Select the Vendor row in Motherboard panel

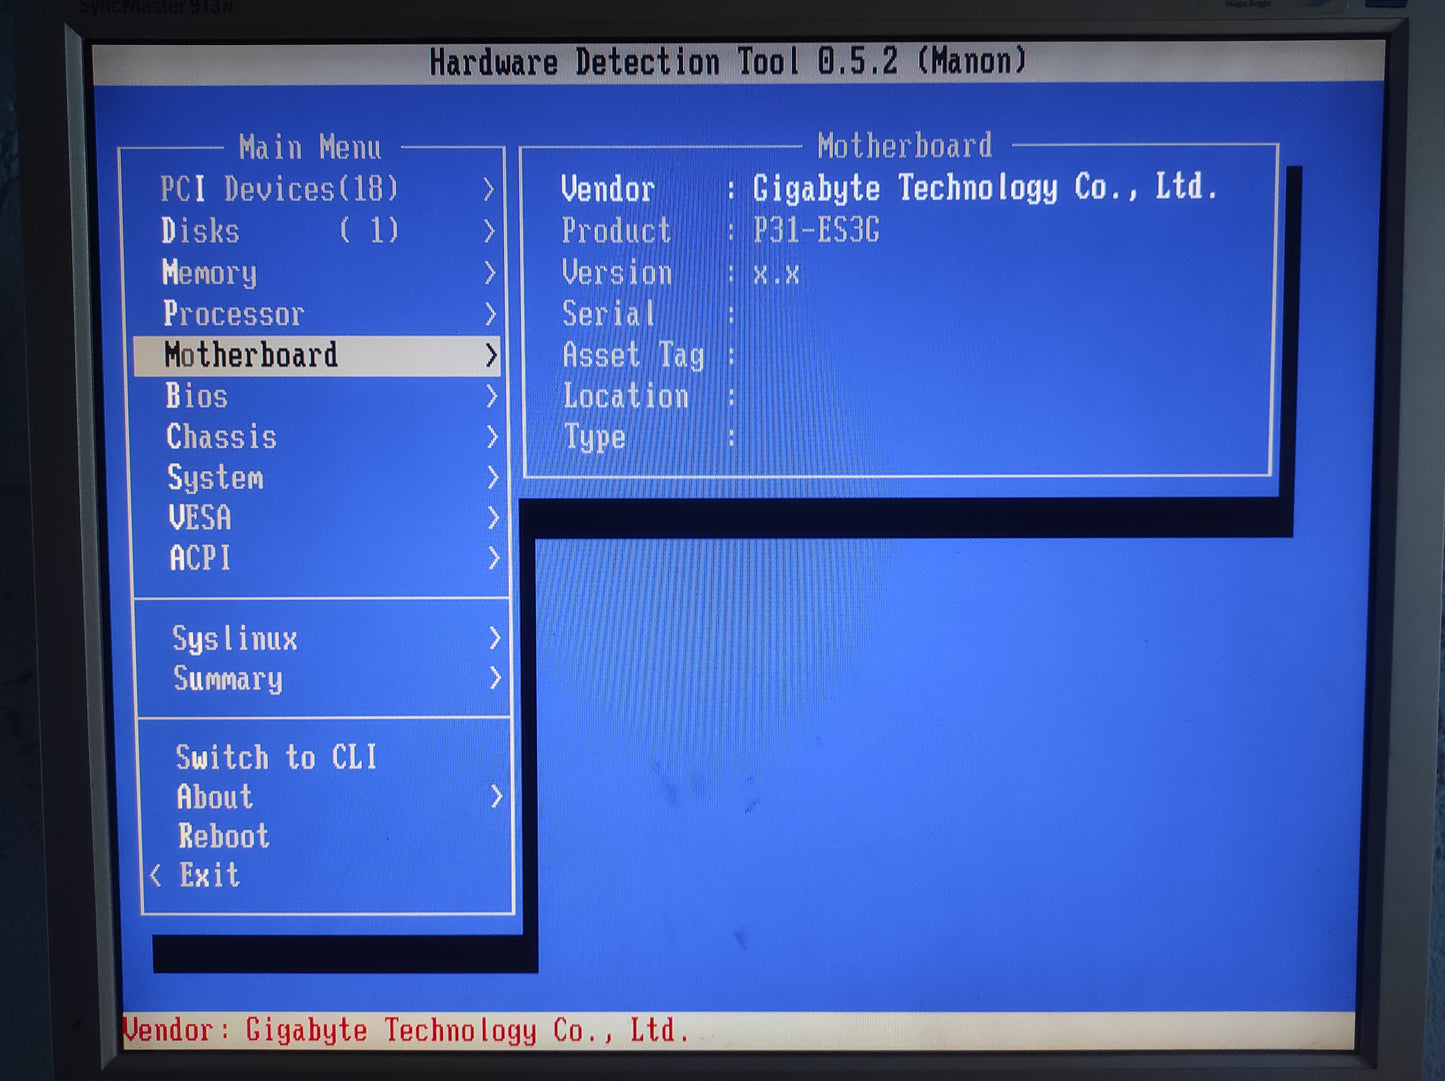888,188
